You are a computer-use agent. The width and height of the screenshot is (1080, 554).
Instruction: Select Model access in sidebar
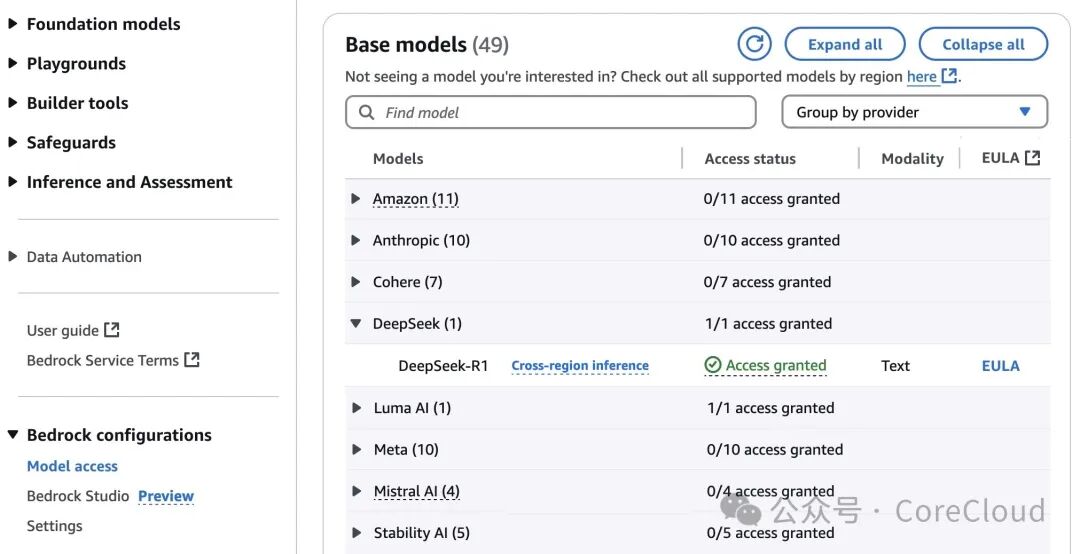(72, 466)
